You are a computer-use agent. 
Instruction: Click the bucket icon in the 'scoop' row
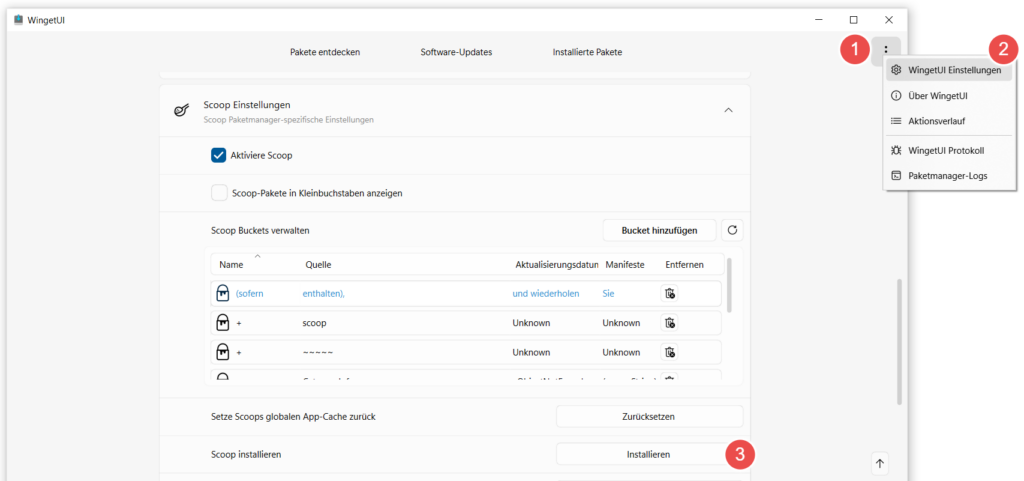(223, 322)
